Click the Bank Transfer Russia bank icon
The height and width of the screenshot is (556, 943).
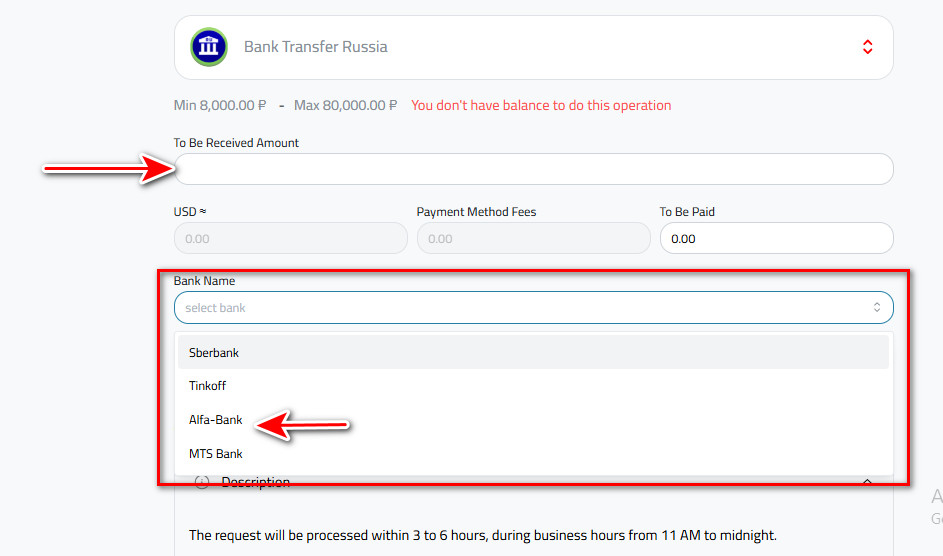click(209, 47)
